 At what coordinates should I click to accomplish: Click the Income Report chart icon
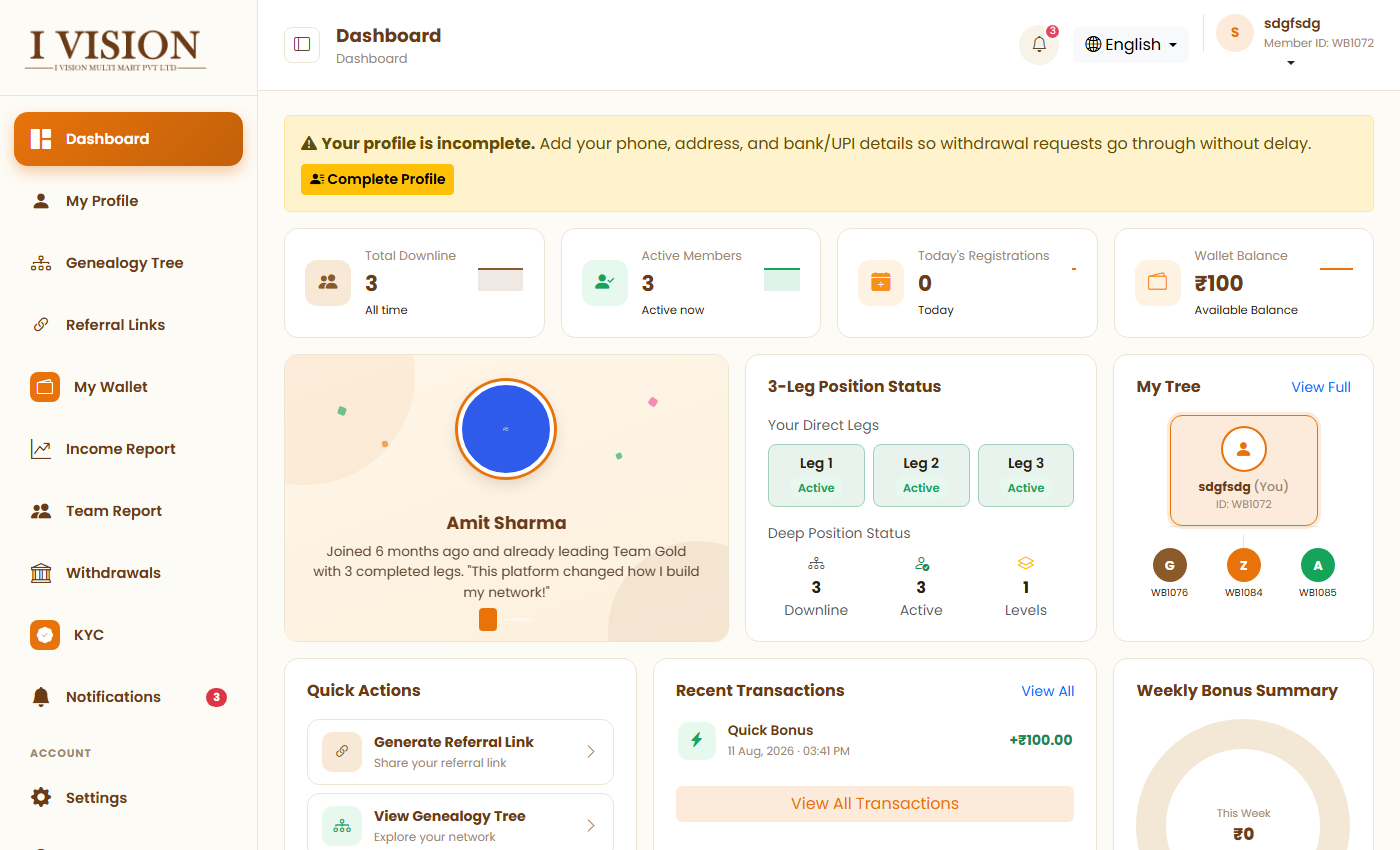tap(41, 449)
